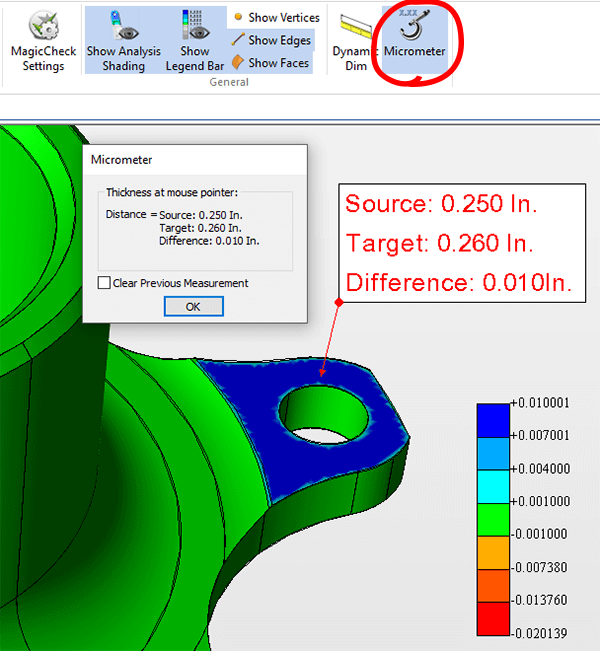Select the Dynamic Dim tool
600x651 pixels.
click(x=355, y=42)
